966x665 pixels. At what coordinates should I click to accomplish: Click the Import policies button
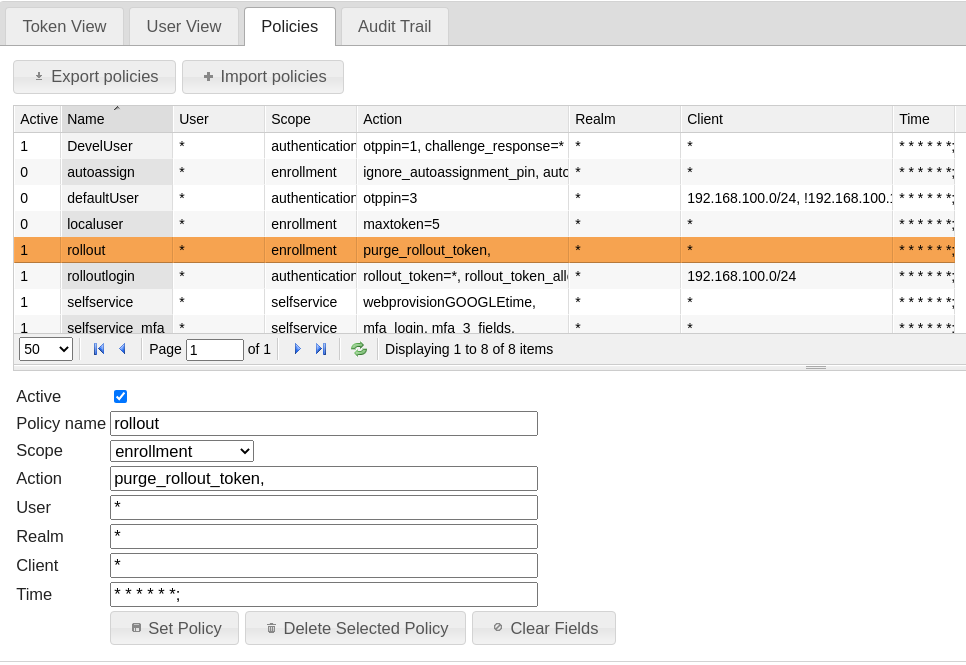pos(263,77)
